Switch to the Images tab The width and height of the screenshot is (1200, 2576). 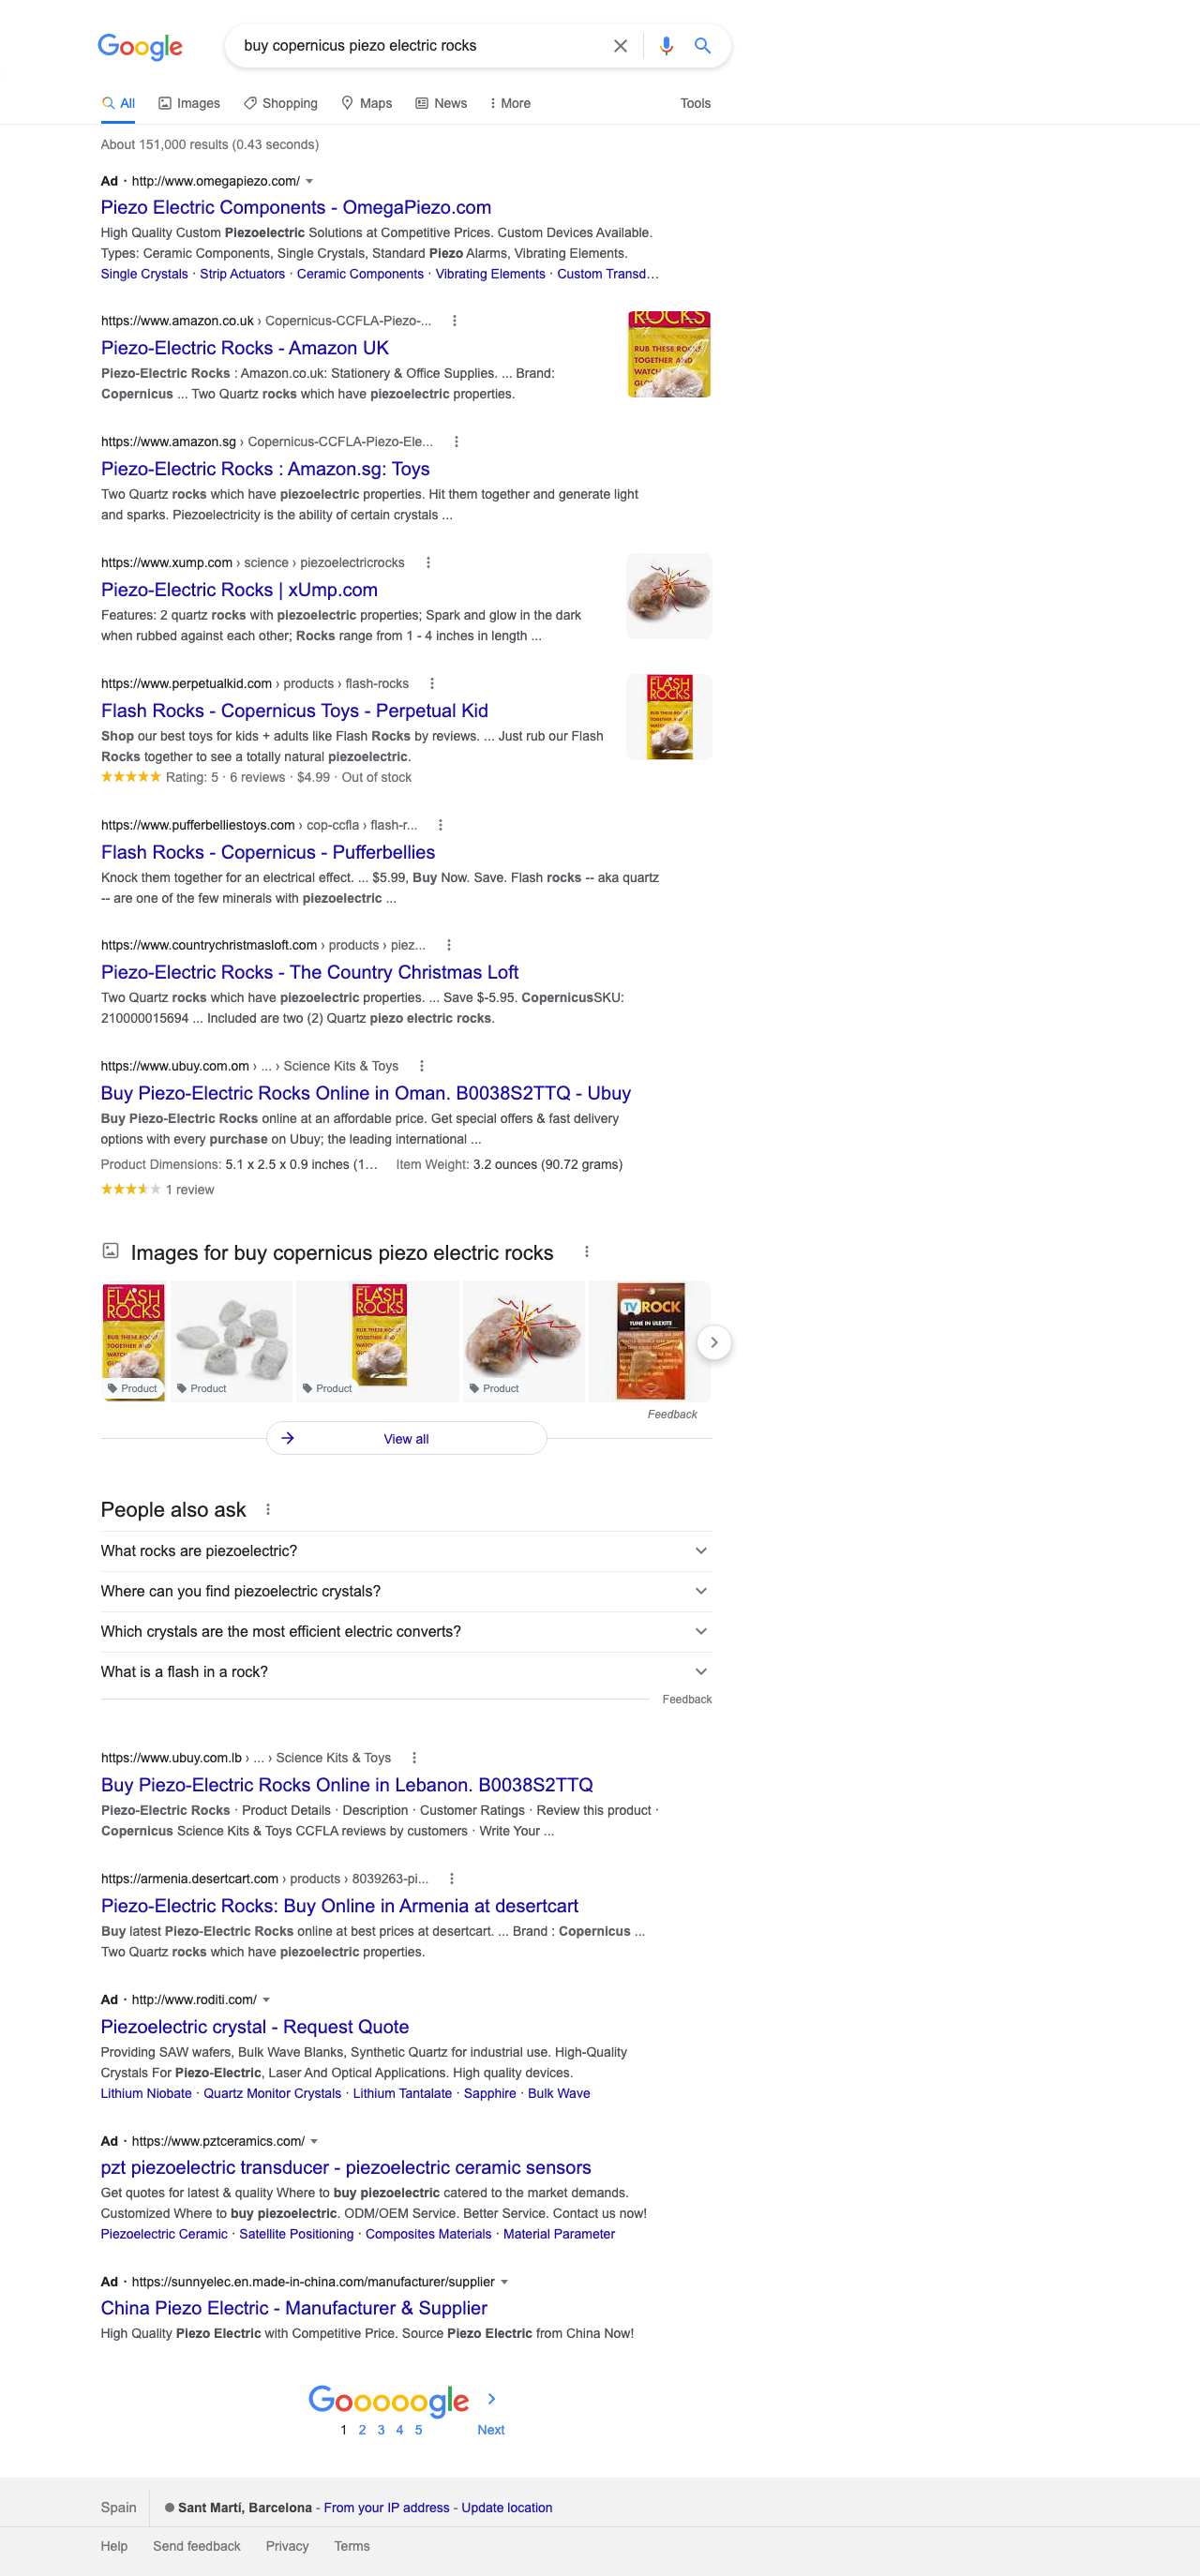[x=189, y=104]
